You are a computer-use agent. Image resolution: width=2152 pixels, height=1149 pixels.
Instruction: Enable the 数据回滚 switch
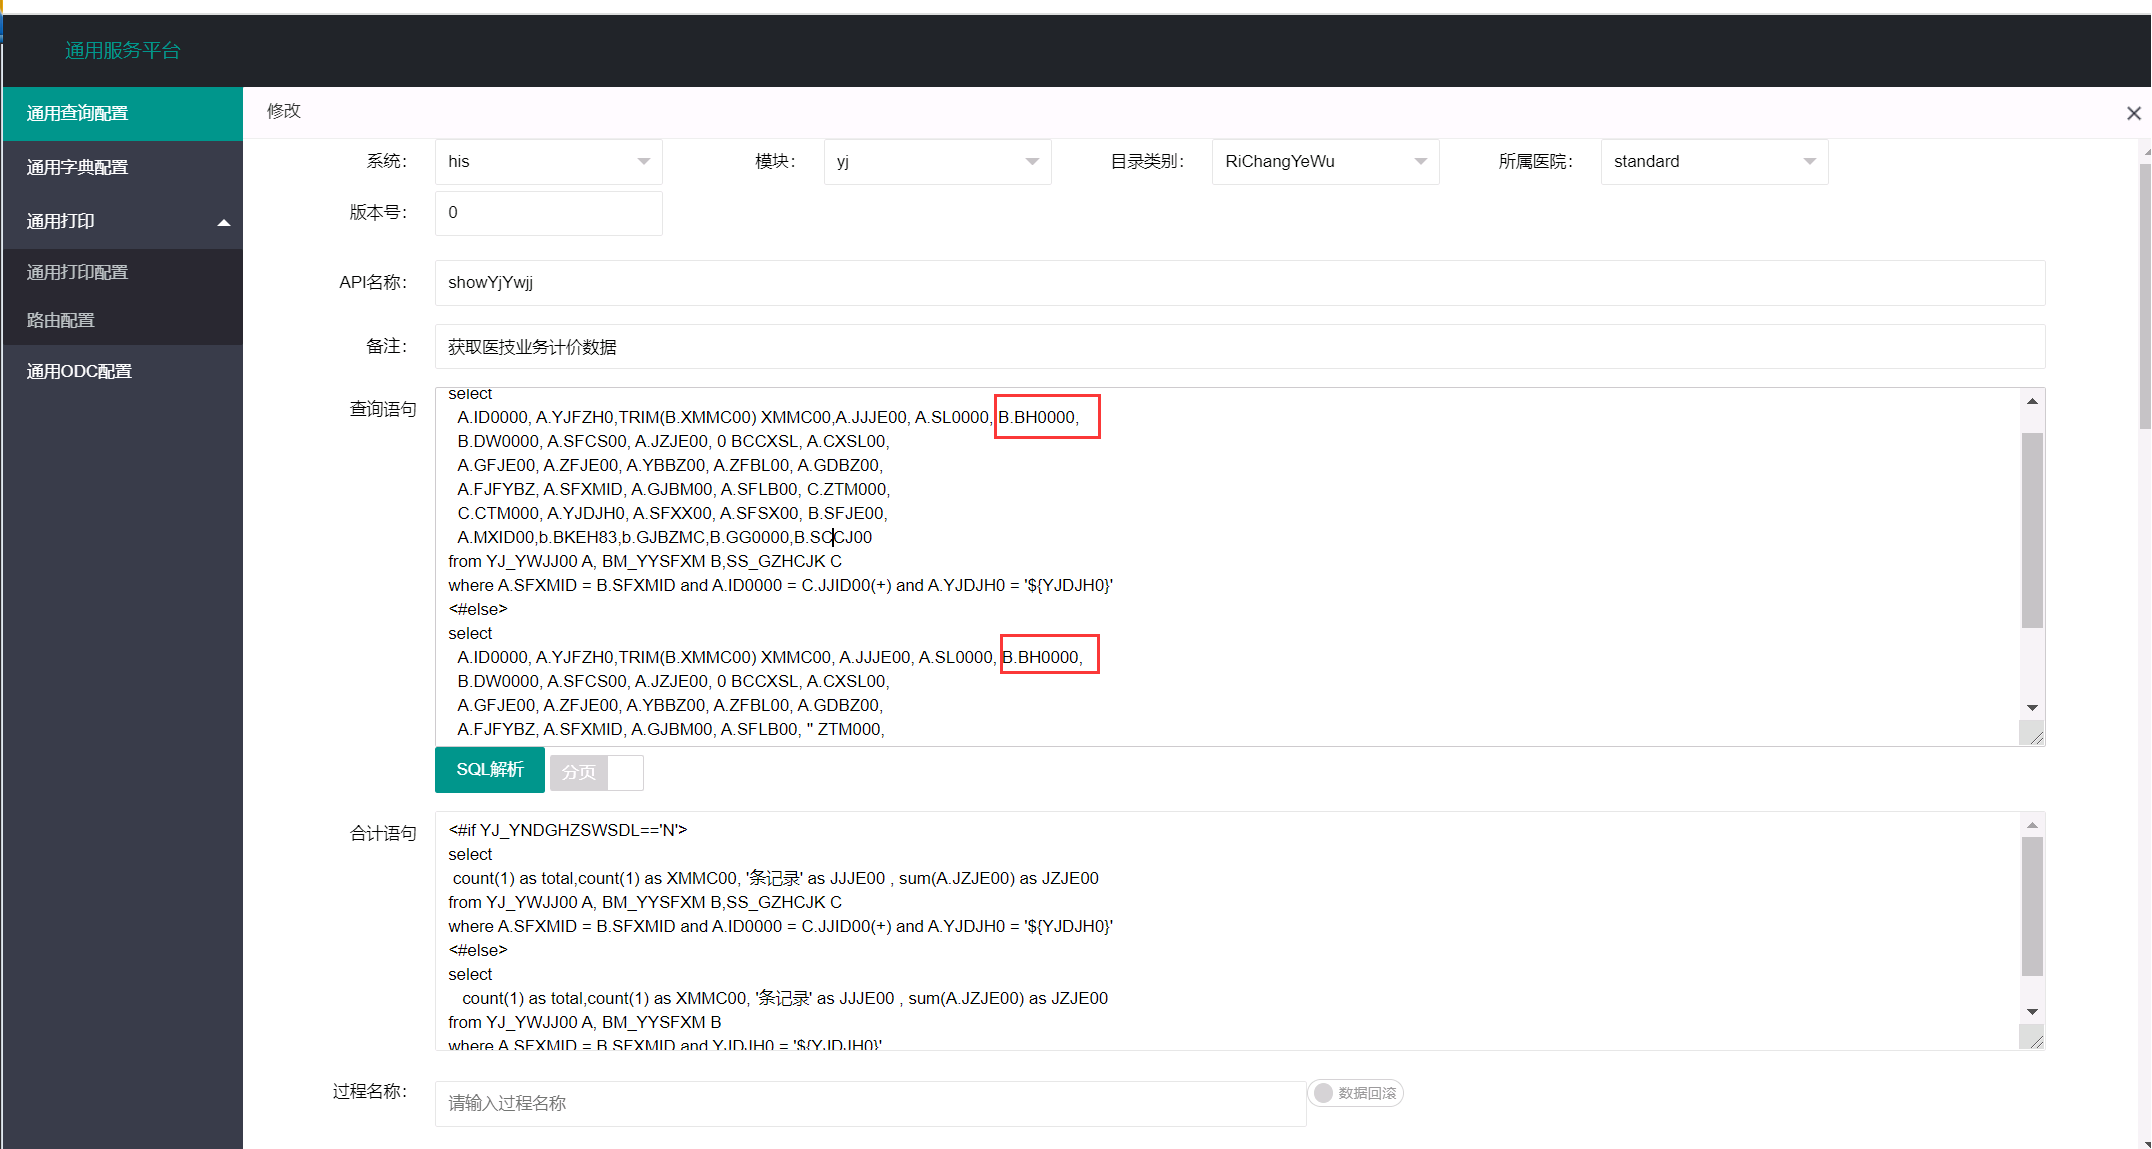pos(1355,1093)
